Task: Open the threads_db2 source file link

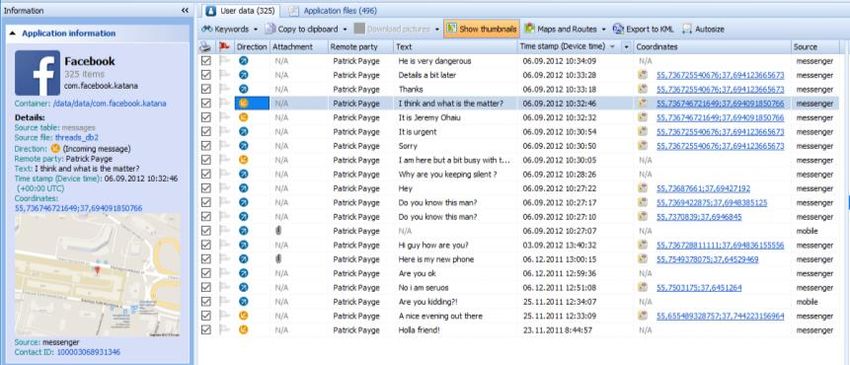Action: (76, 138)
